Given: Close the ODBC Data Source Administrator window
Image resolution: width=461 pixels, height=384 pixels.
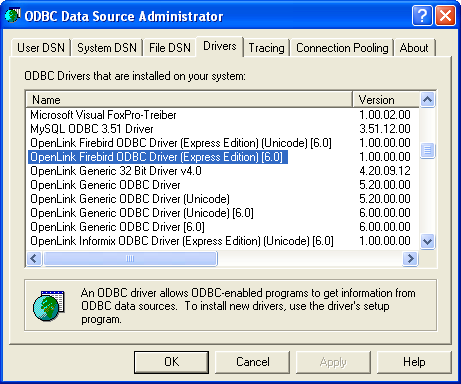Looking at the screenshot, I should pyautogui.click(x=445, y=15).
